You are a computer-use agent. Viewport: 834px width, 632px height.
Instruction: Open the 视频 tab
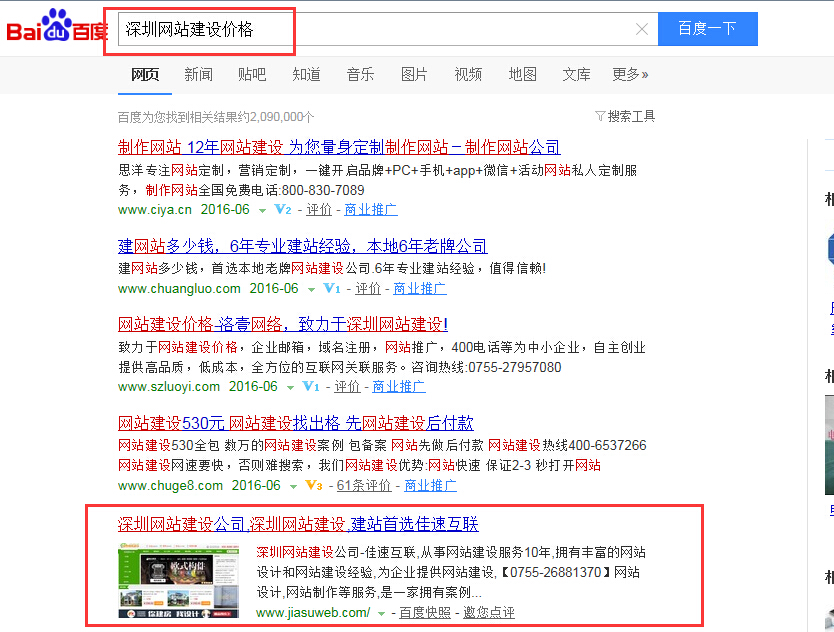pos(468,74)
